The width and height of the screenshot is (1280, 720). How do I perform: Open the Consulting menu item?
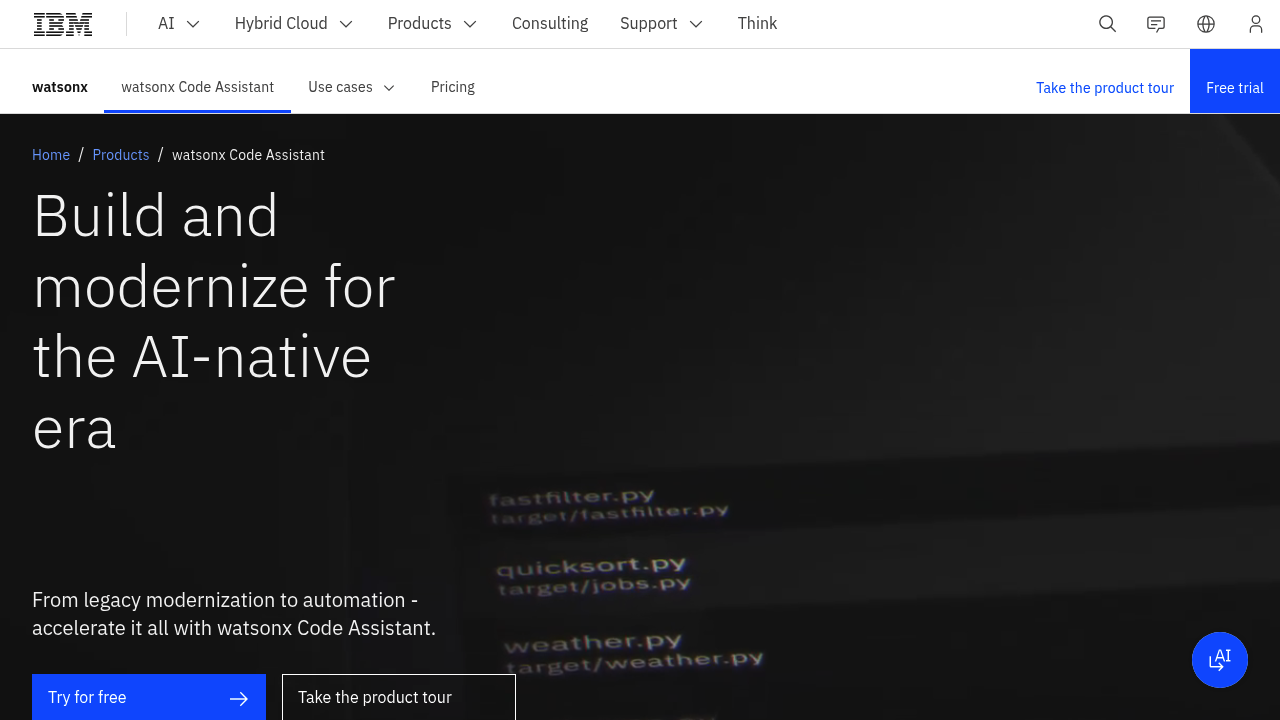tap(550, 23)
